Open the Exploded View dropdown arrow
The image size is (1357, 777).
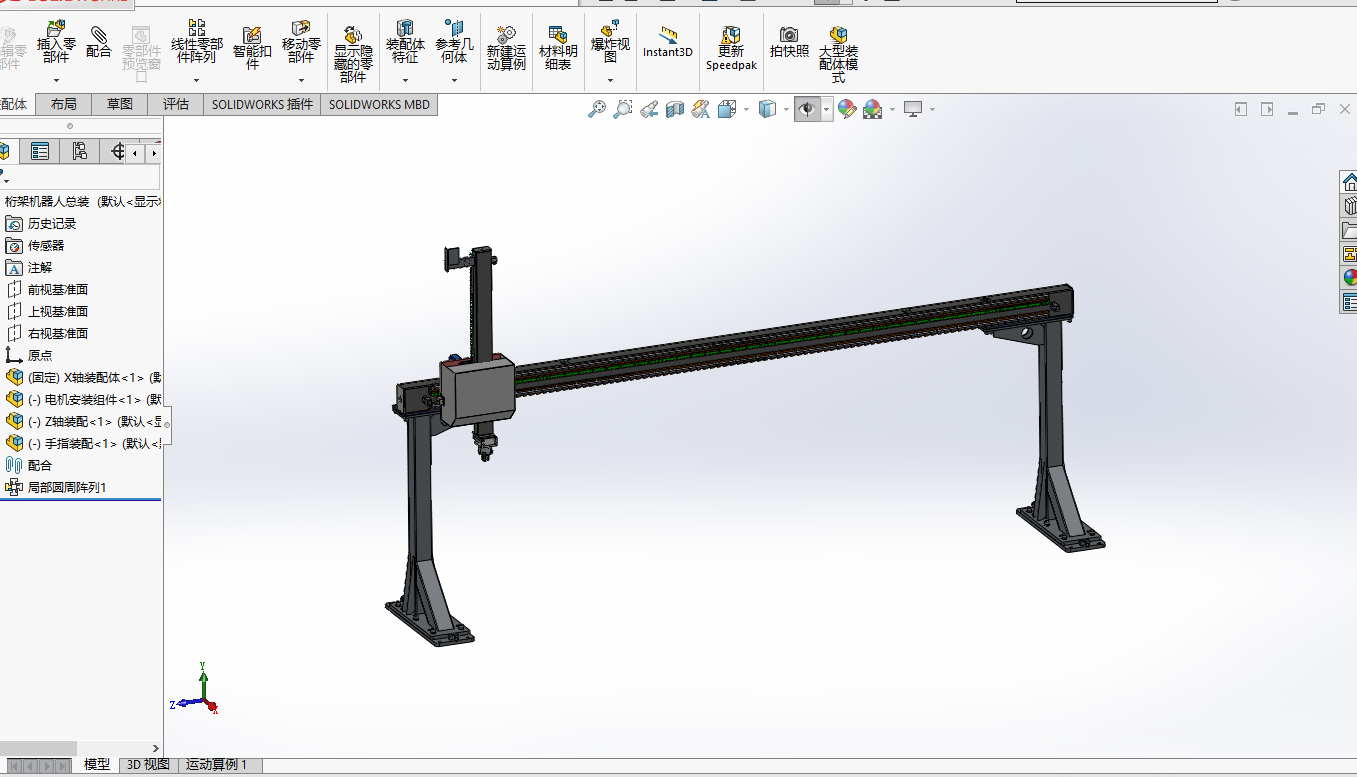click(610, 80)
